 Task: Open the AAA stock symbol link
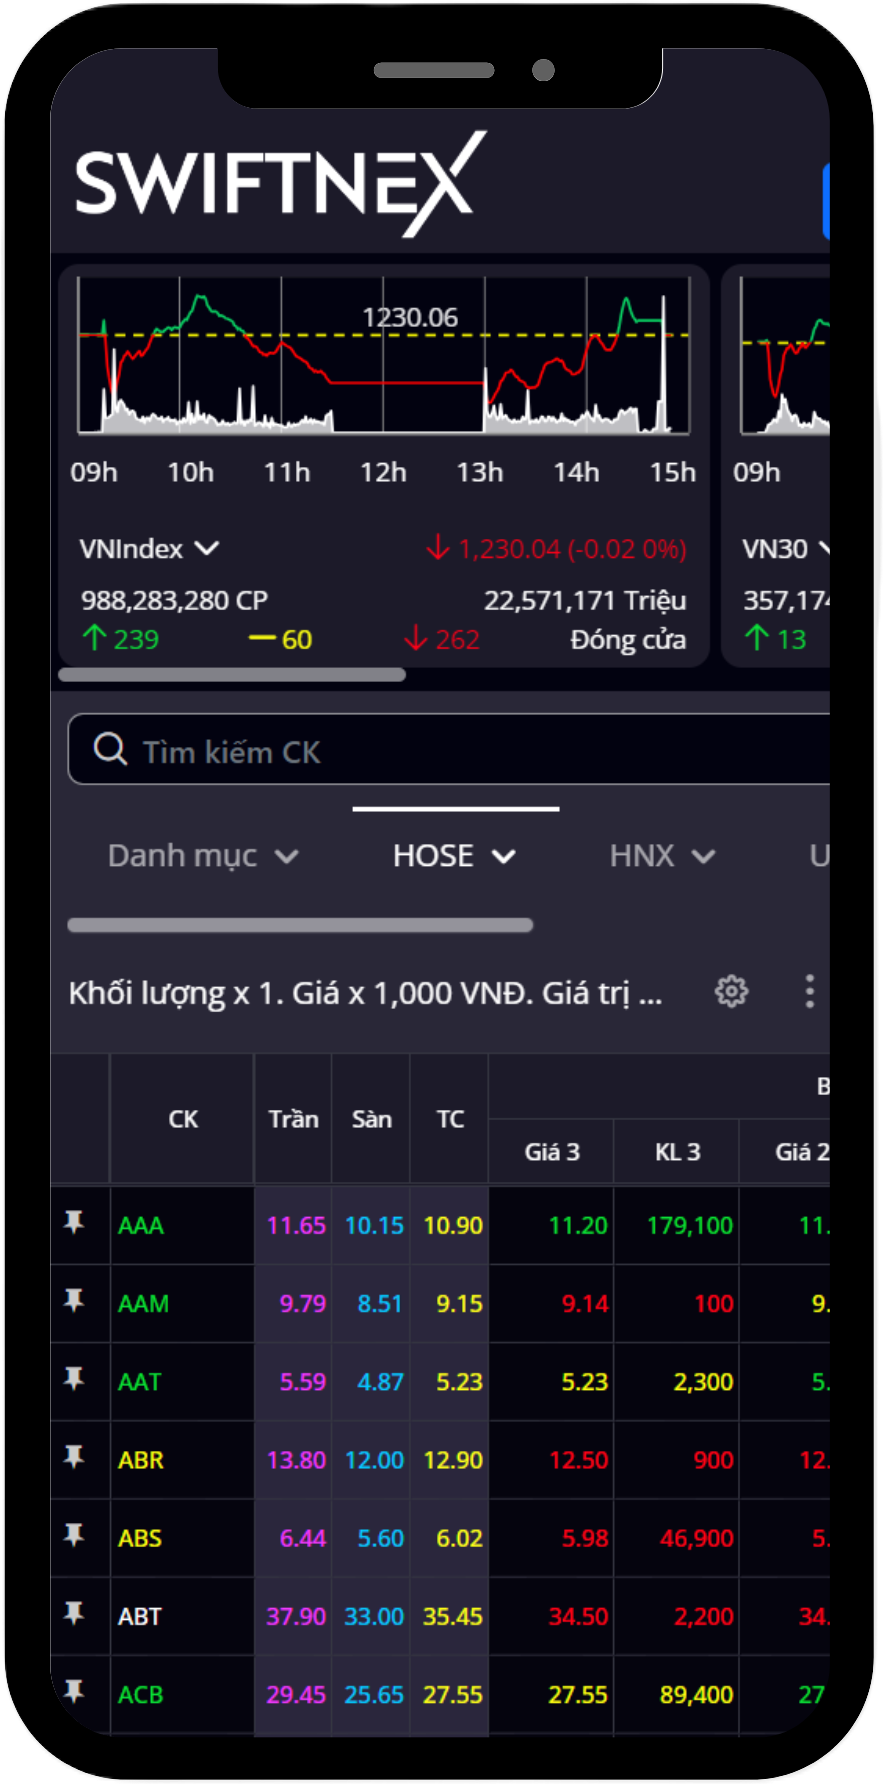coord(141,1226)
